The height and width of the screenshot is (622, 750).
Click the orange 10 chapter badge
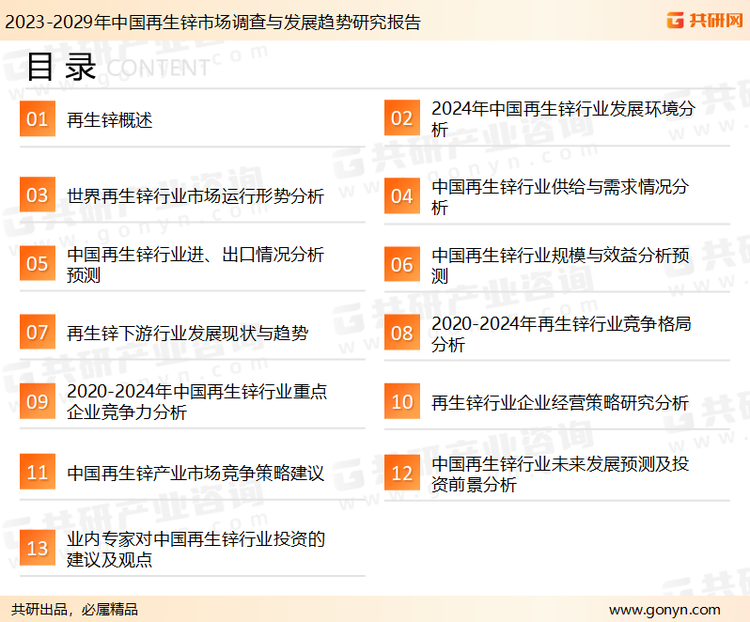402,401
